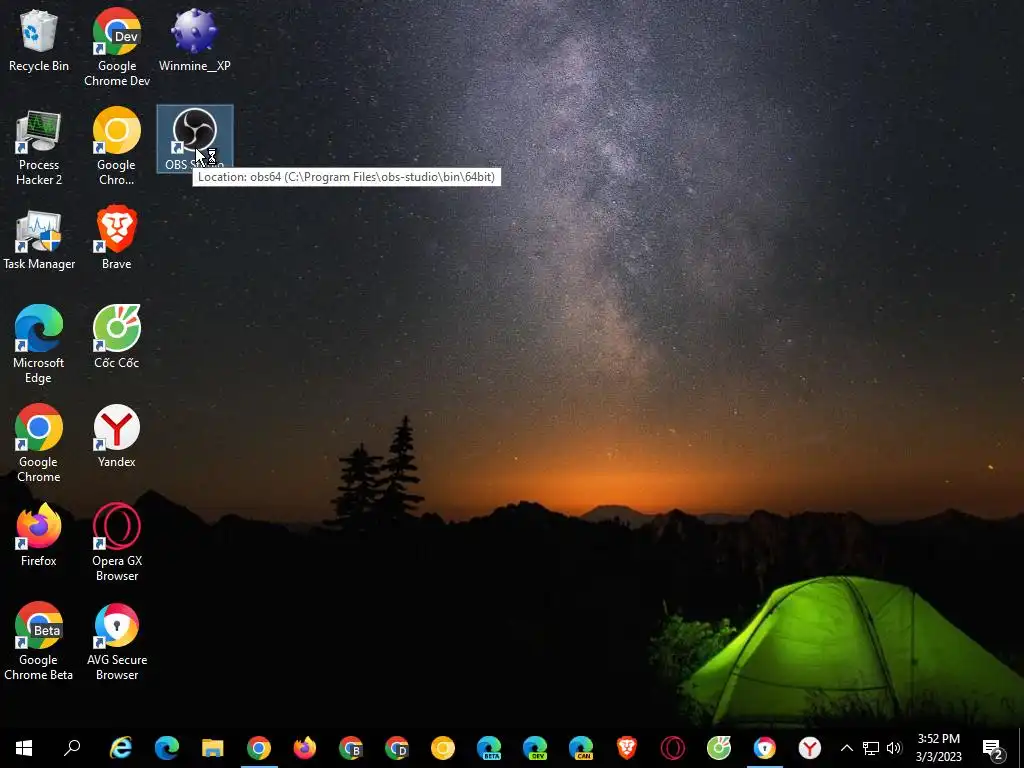
Task: Launch Brave from taskbar
Action: point(627,748)
